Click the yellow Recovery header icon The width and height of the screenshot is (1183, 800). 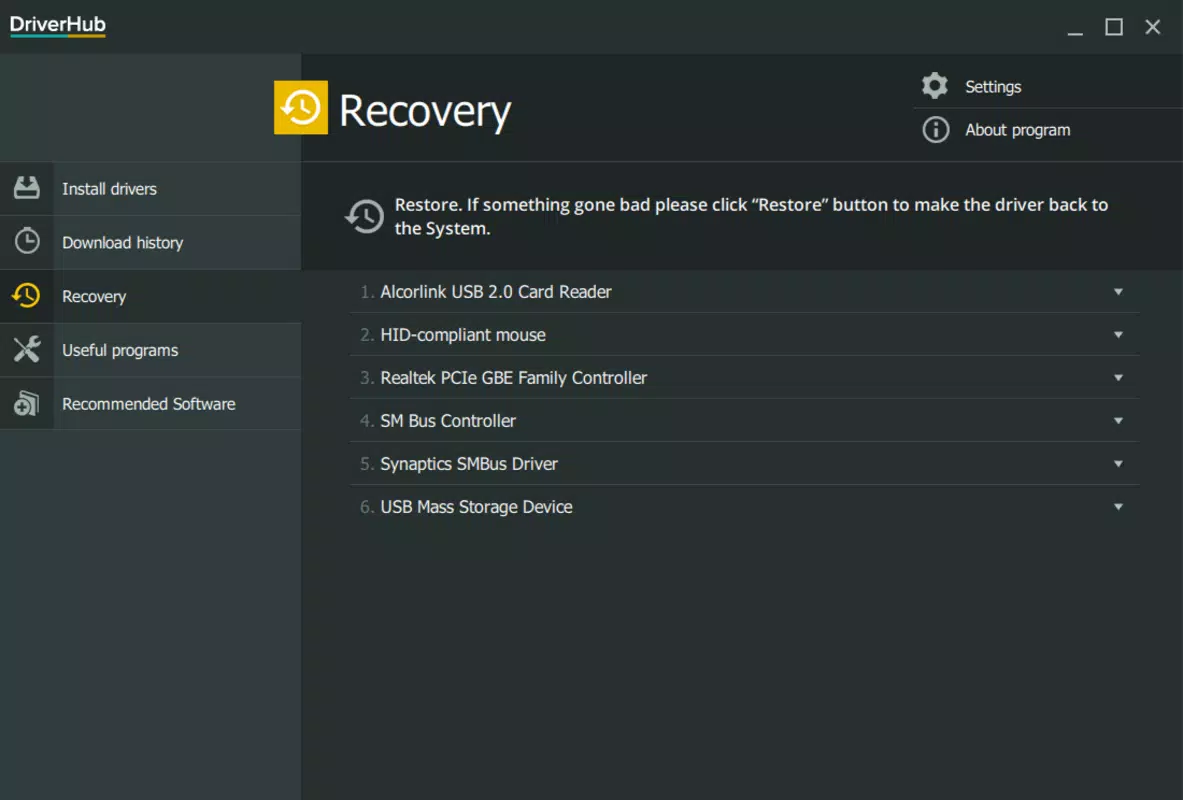pos(300,107)
